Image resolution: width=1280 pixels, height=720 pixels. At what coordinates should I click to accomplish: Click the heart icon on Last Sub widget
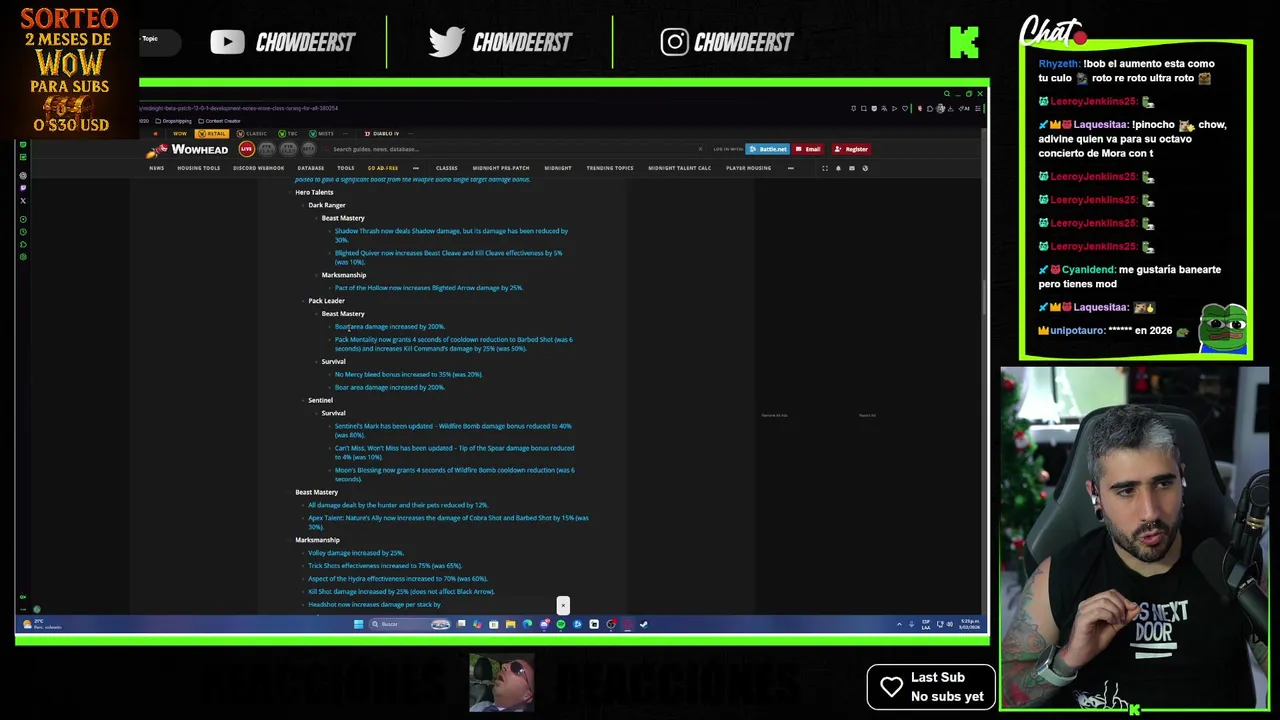pyautogui.click(x=891, y=687)
